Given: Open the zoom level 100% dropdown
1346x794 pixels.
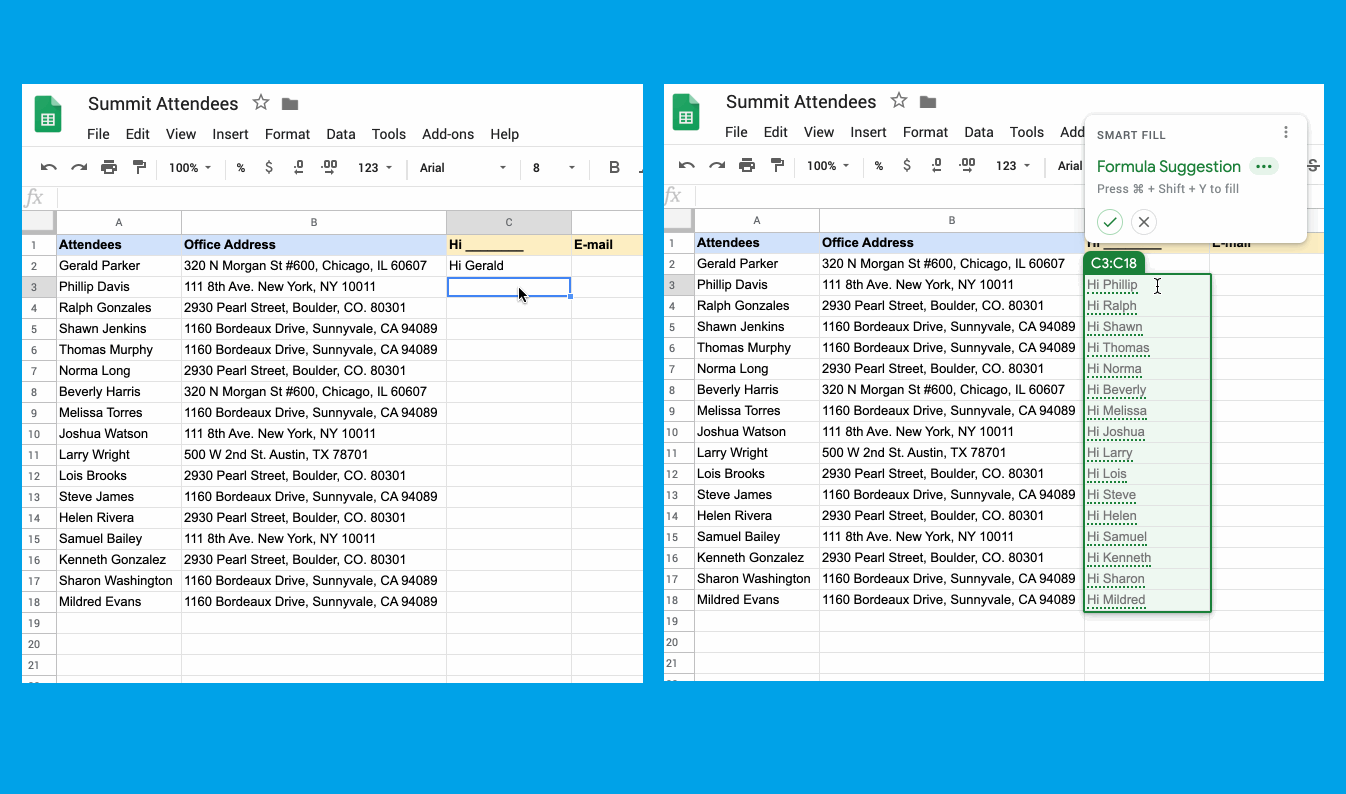Looking at the screenshot, I should pyautogui.click(x=189, y=167).
